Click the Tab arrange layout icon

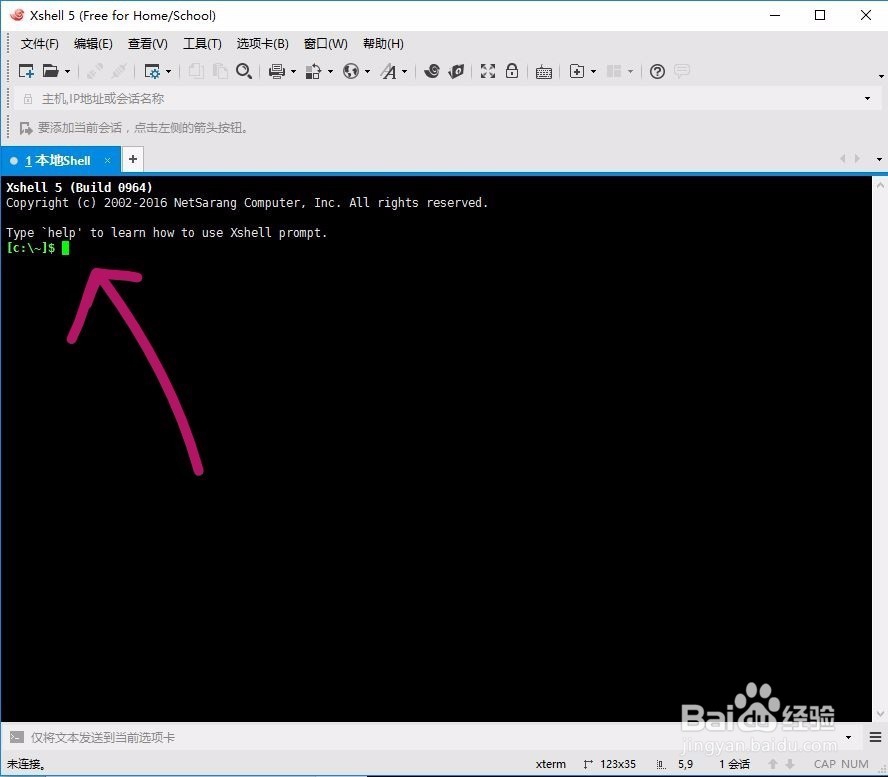click(614, 71)
